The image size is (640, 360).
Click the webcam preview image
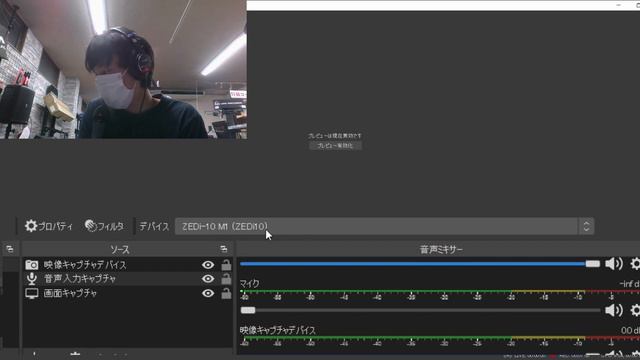tap(123, 69)
